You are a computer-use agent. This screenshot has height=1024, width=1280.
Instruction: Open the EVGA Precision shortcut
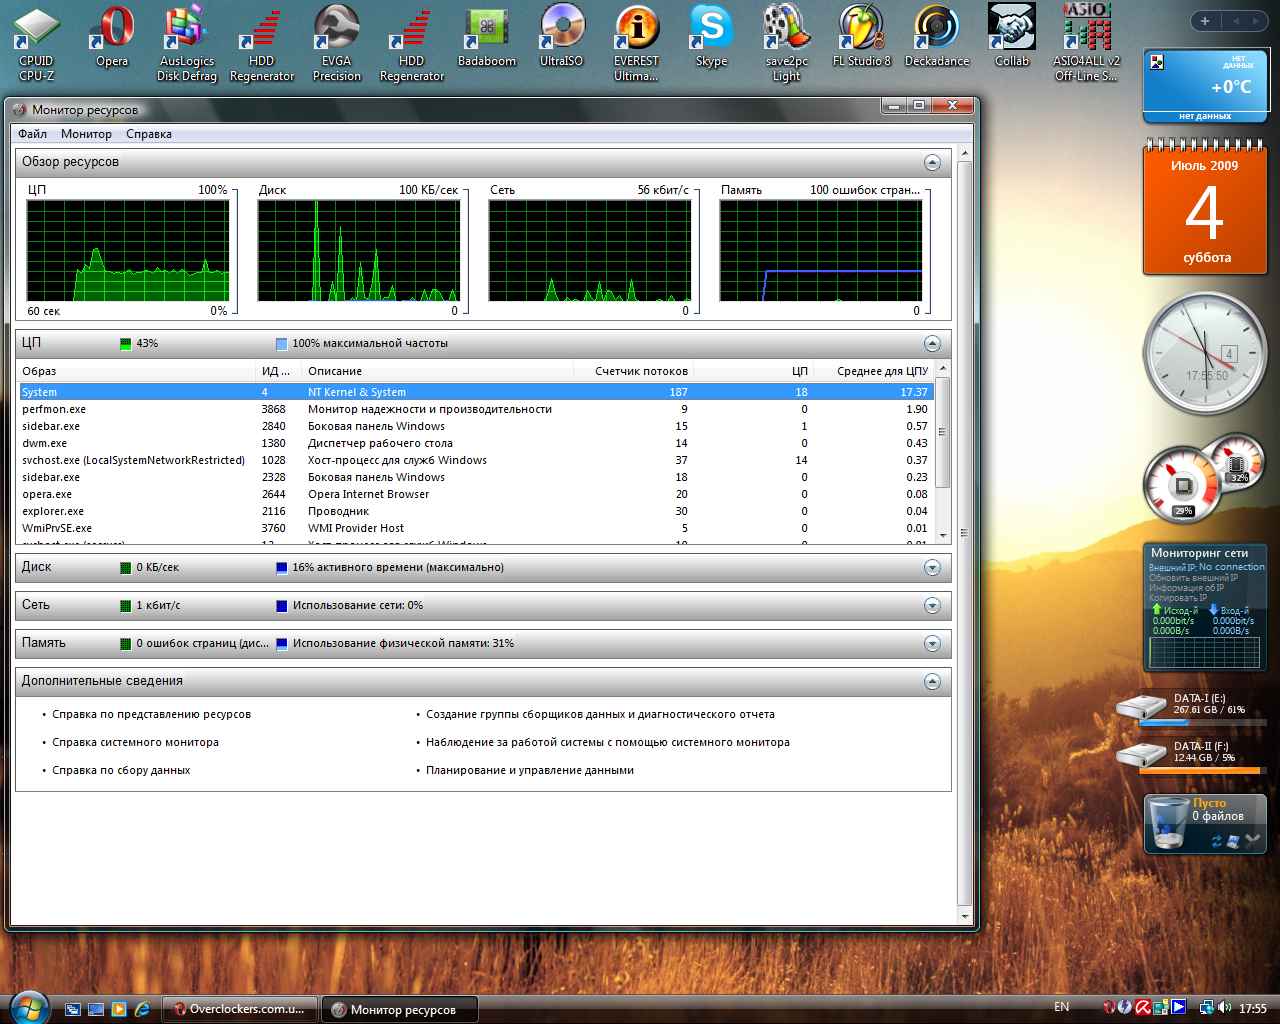[x=337, y=42]
